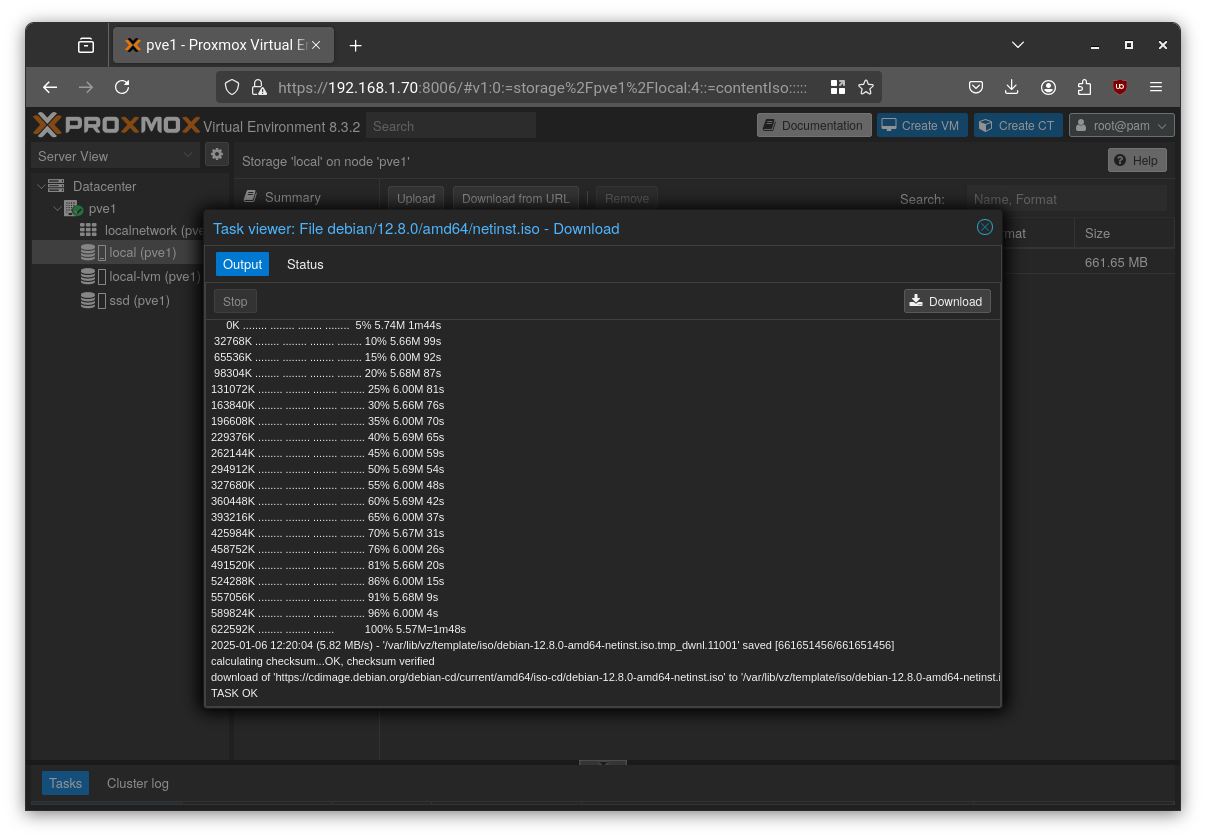
Task: Collapse the pve1 node in Server View
Action: pyautogui.click(x=57, y=208)
